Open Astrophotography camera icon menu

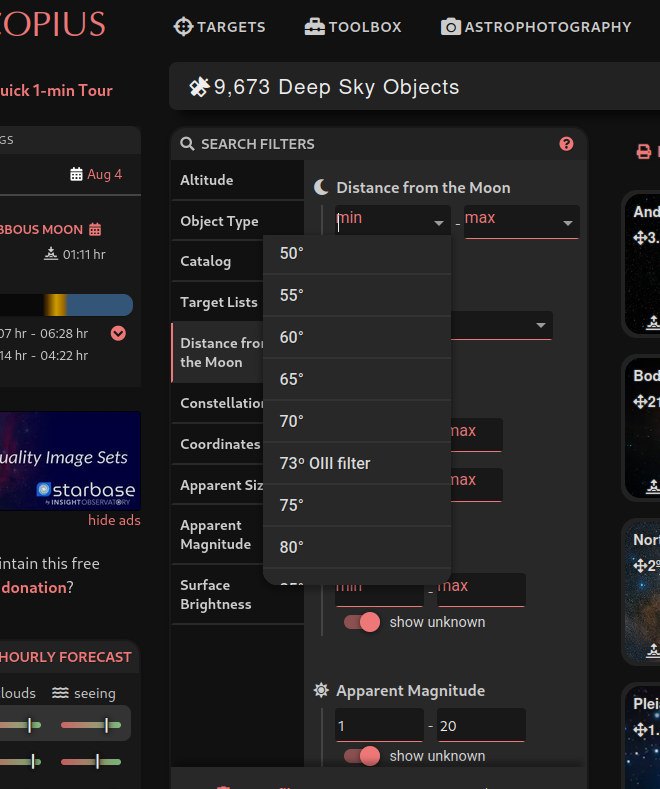click(x=451, y=27)
